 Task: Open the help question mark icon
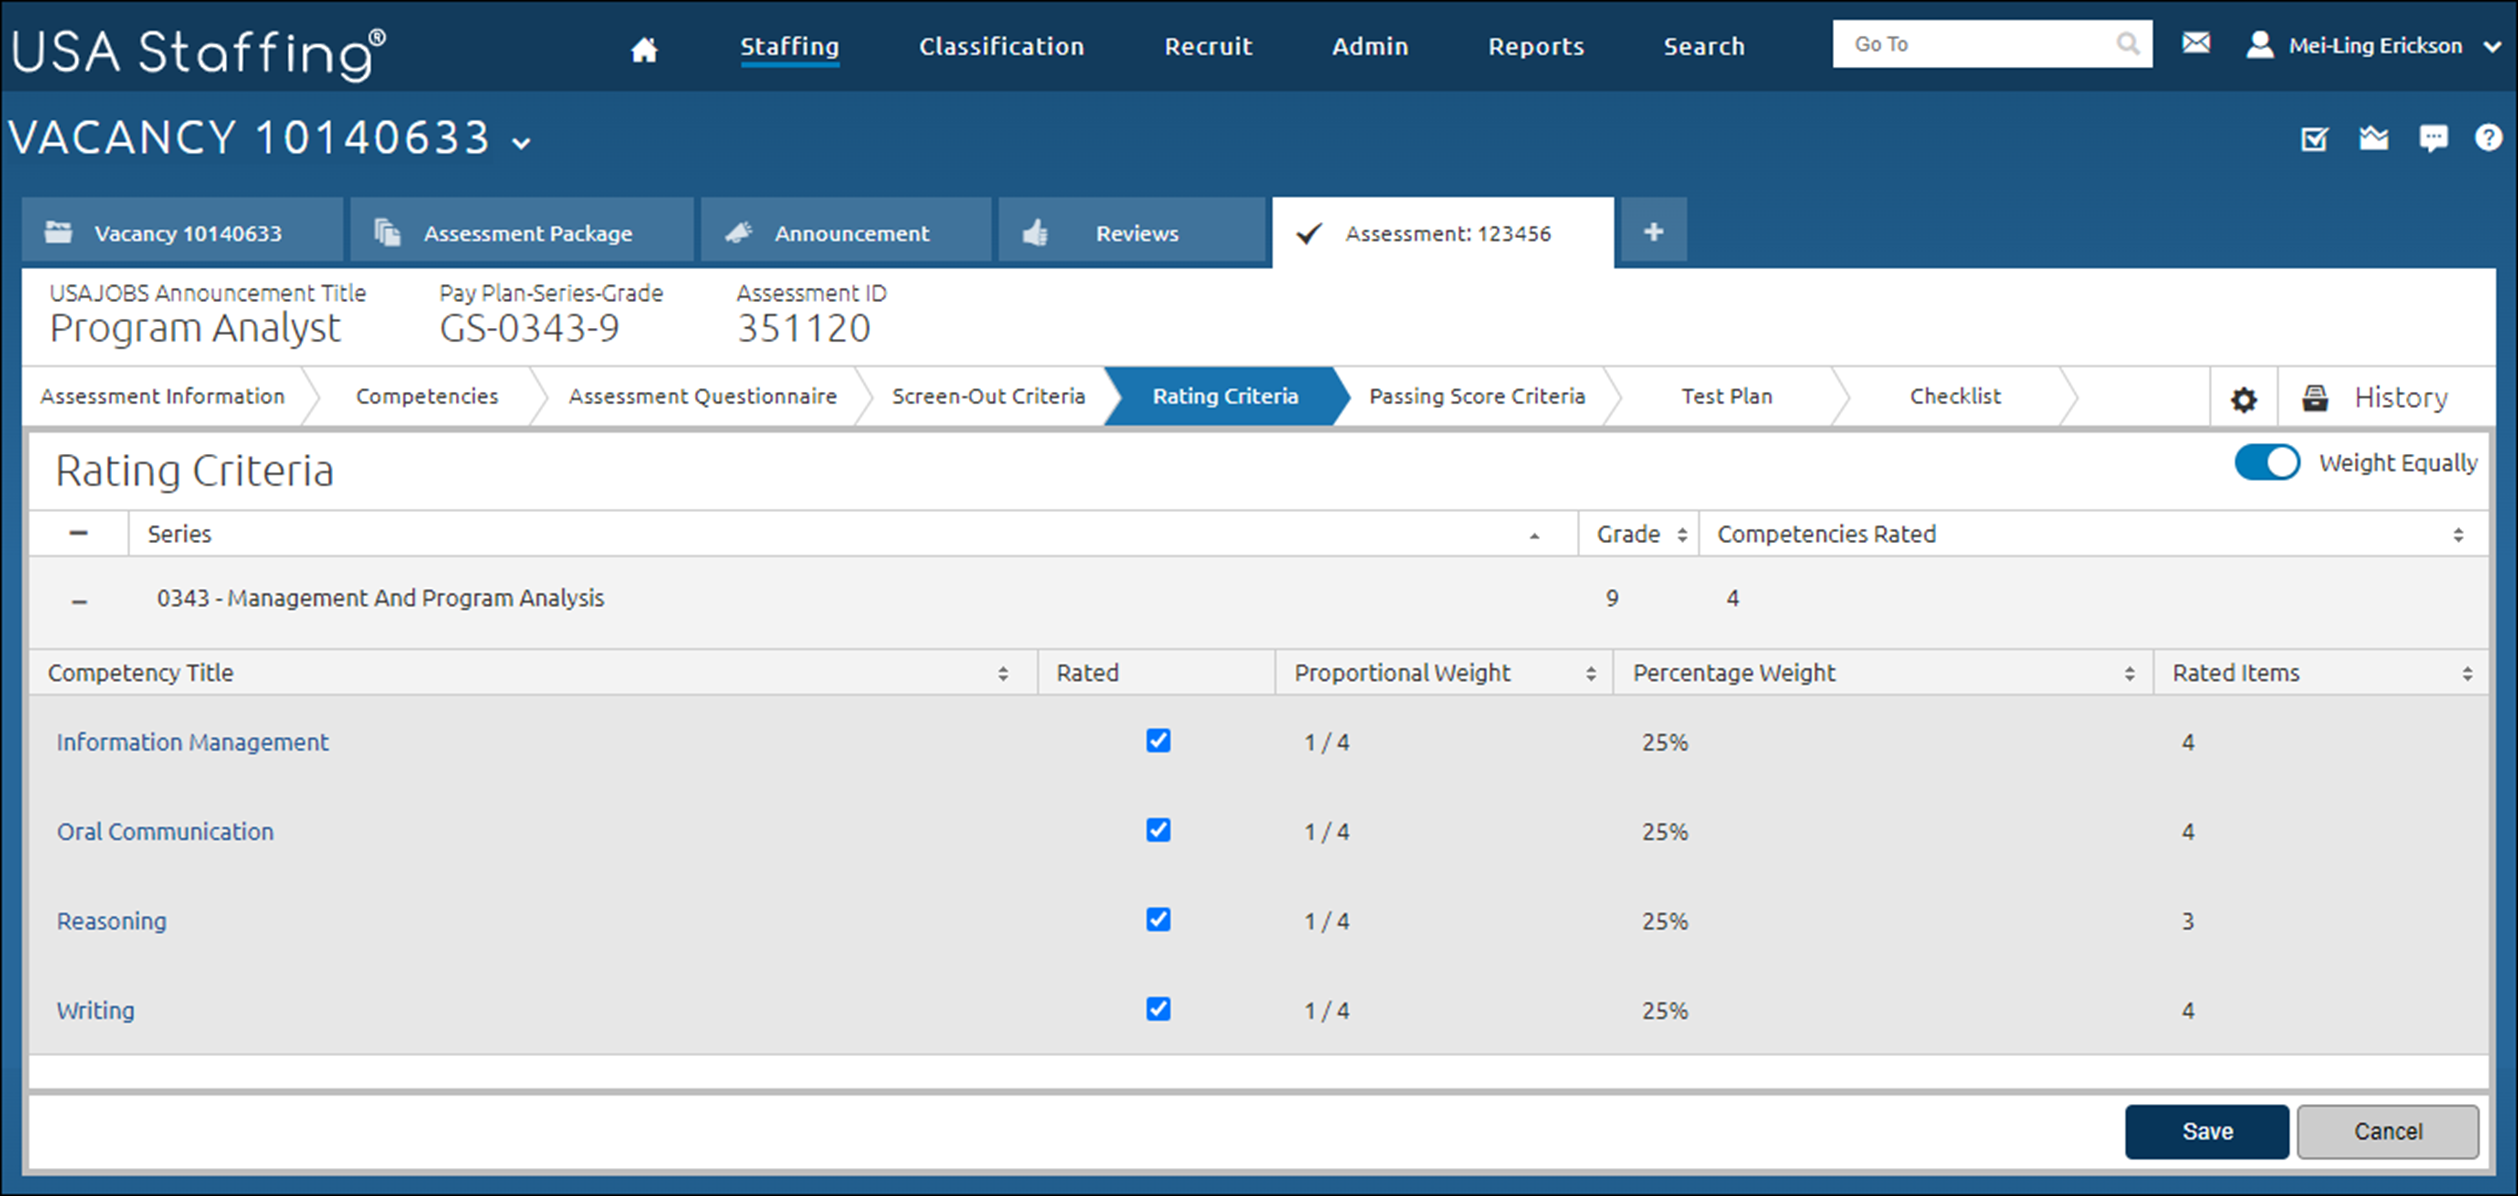coord(2488,138)
